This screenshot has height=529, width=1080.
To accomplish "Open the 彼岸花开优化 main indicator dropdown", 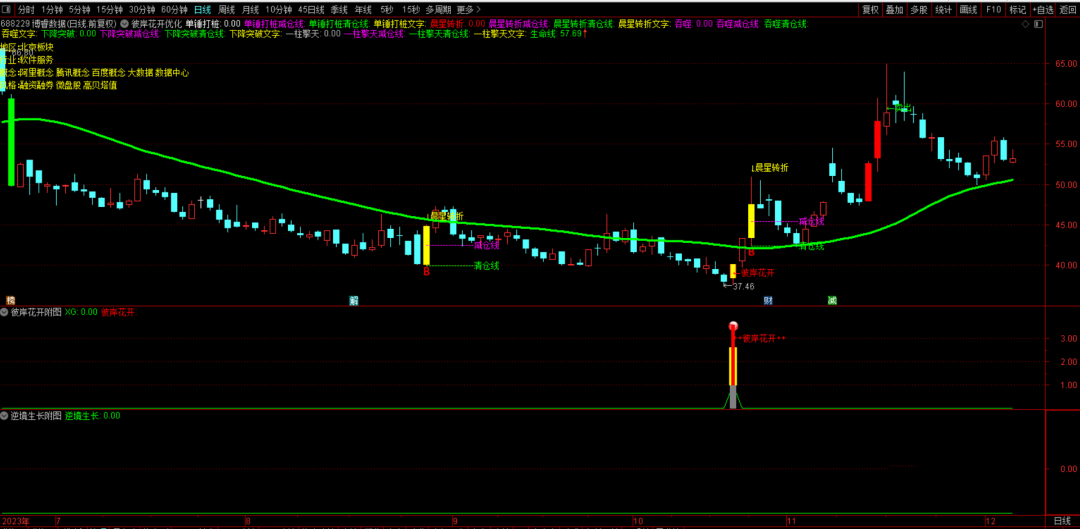I will click(x=123, y=23).
